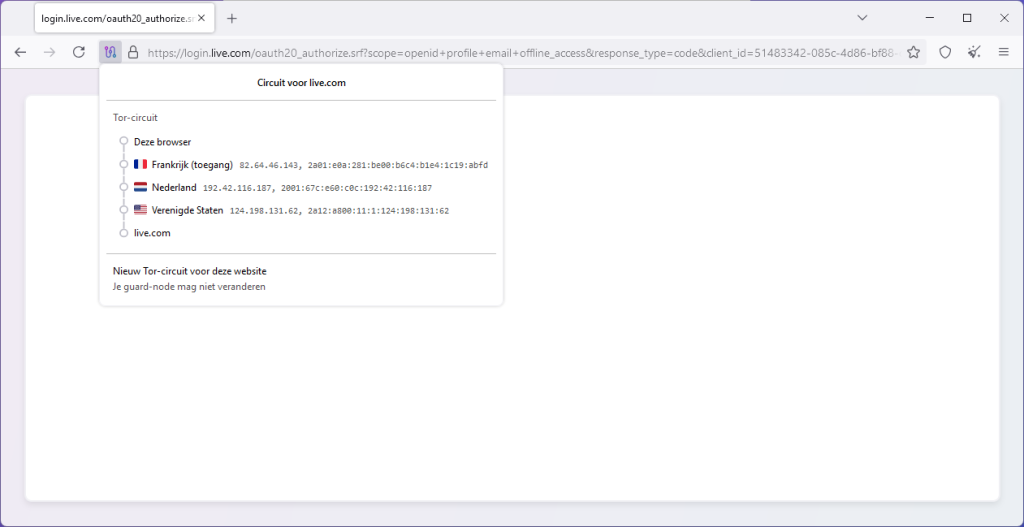This screenshot has width=1024, height=527.
Task: Click the padlock site security icon
Action: [133, 52]
